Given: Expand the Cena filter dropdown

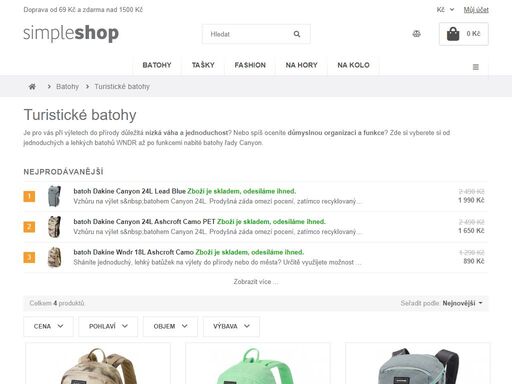Looking at the screenshot, I should (x=48, y=326).
